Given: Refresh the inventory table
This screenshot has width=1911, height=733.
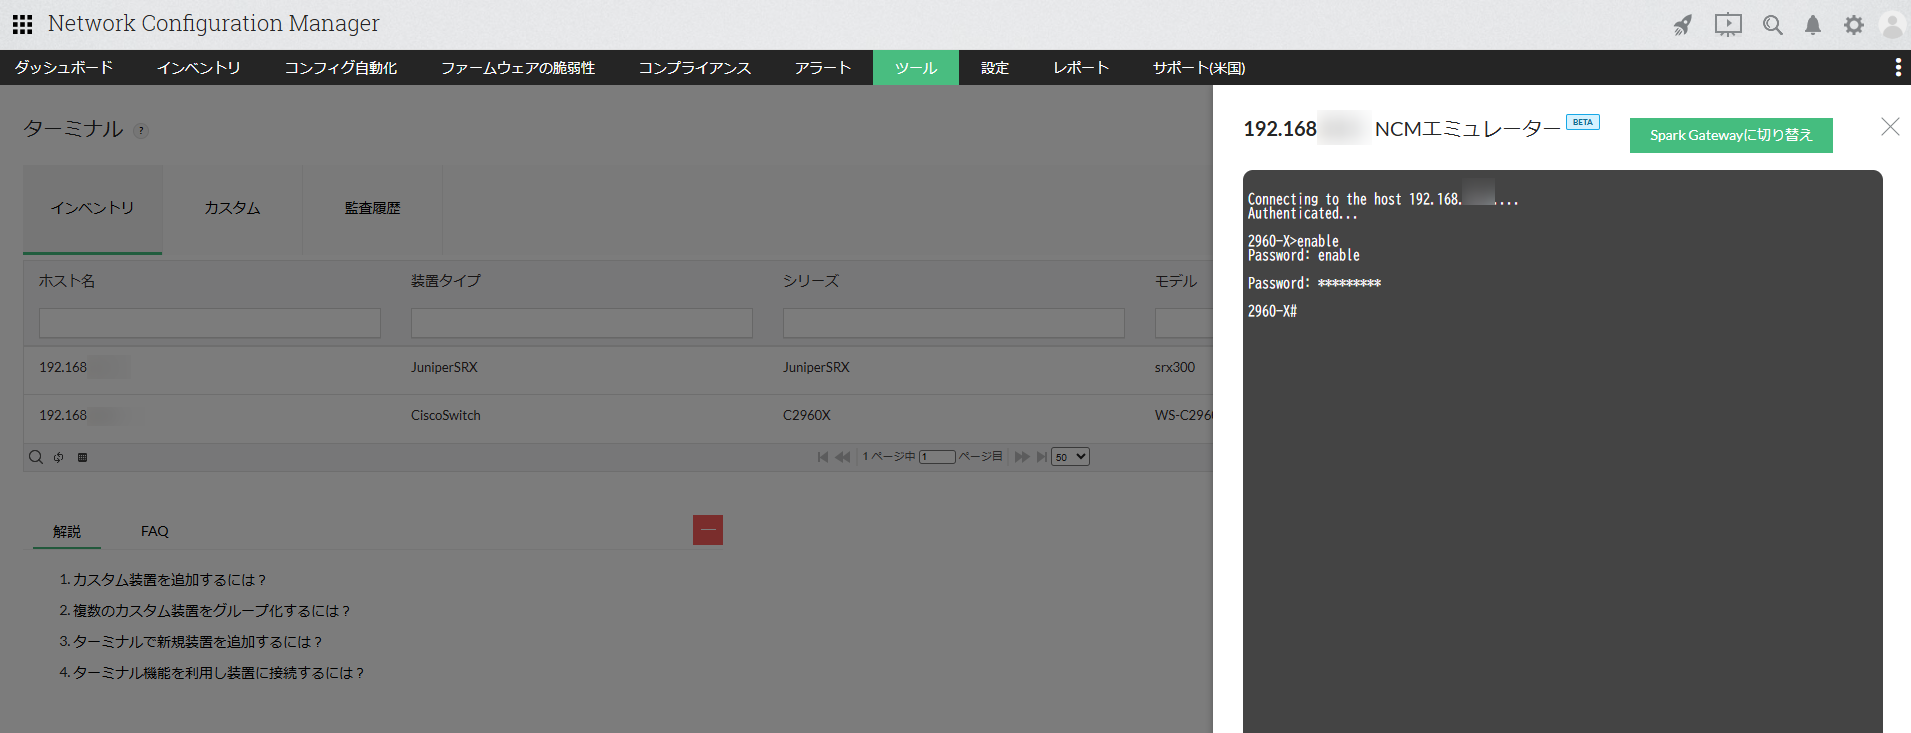Looking at the screenshot, I should (x=59, y=457).
